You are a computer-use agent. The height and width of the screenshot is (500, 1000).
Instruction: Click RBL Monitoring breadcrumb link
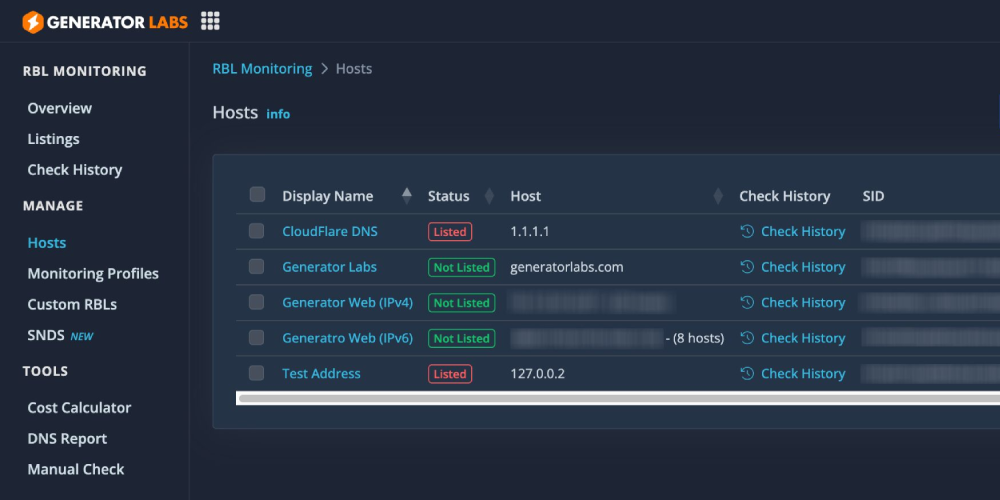(x=263, y=69)
